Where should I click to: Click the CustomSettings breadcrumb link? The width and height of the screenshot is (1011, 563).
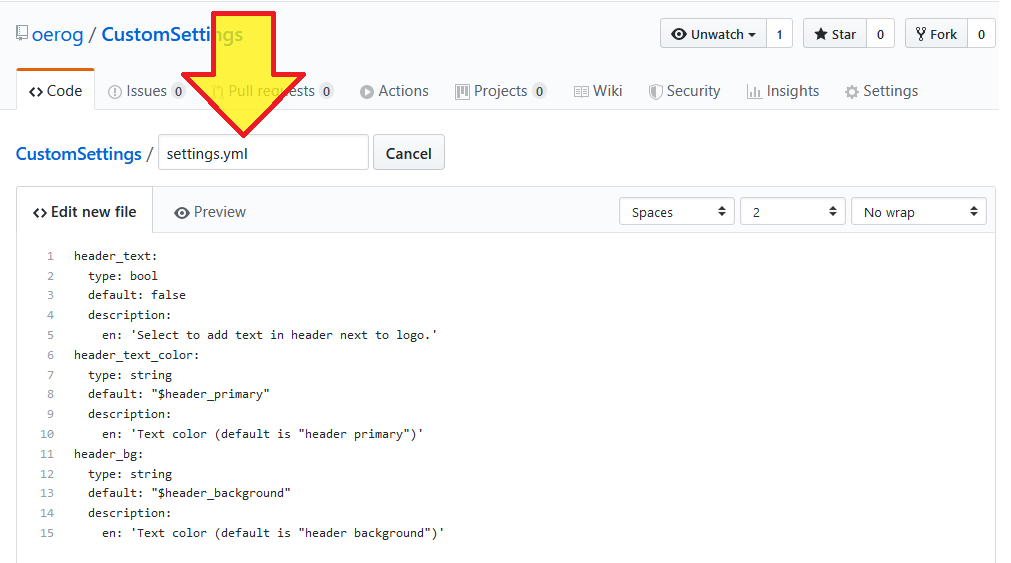[79, 153]
